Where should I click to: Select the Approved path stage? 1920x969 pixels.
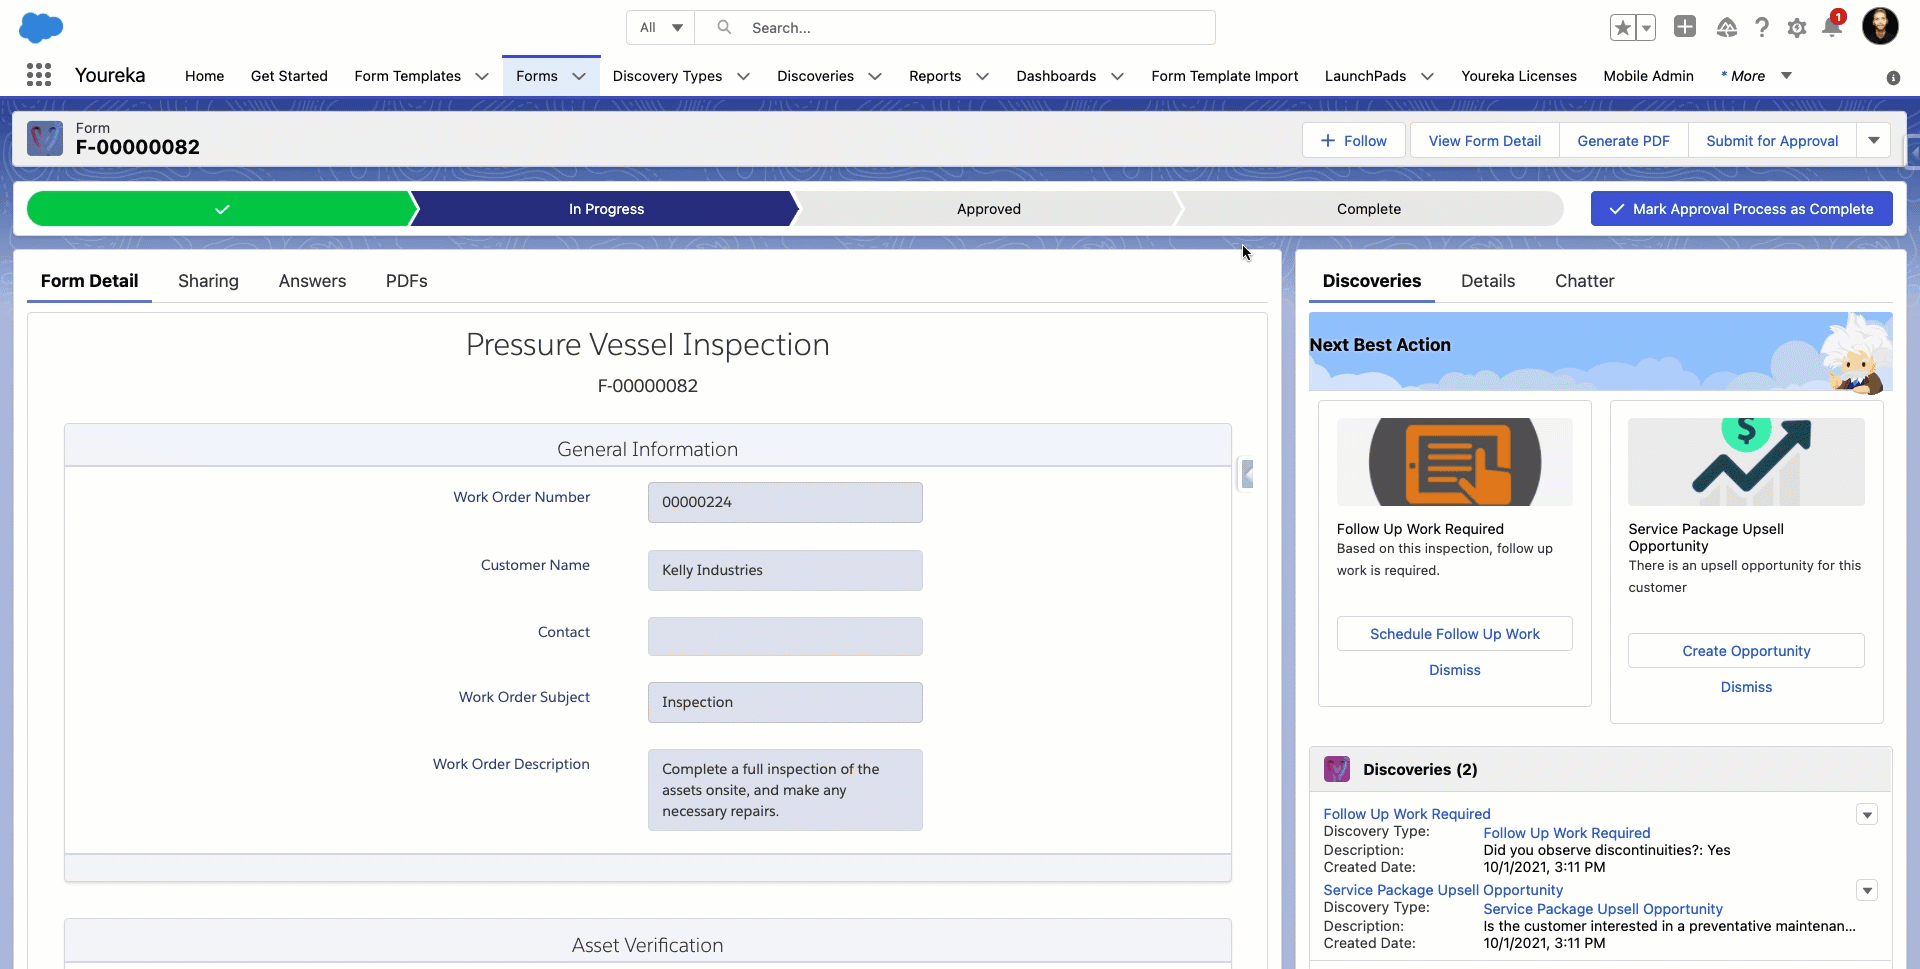[x=988, y=209]
